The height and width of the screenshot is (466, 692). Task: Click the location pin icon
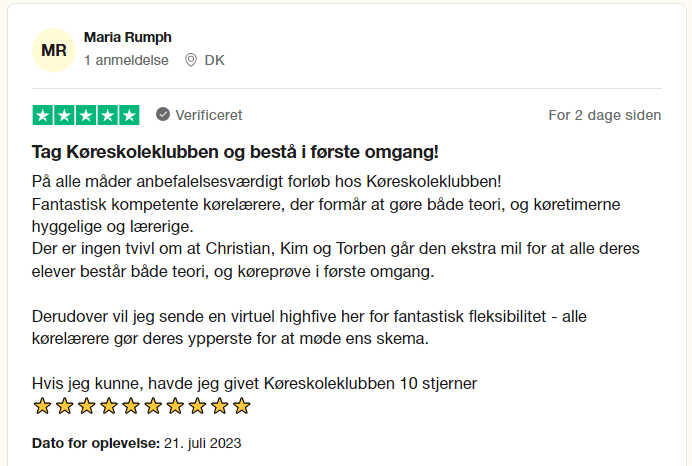[x=191, y=60]
